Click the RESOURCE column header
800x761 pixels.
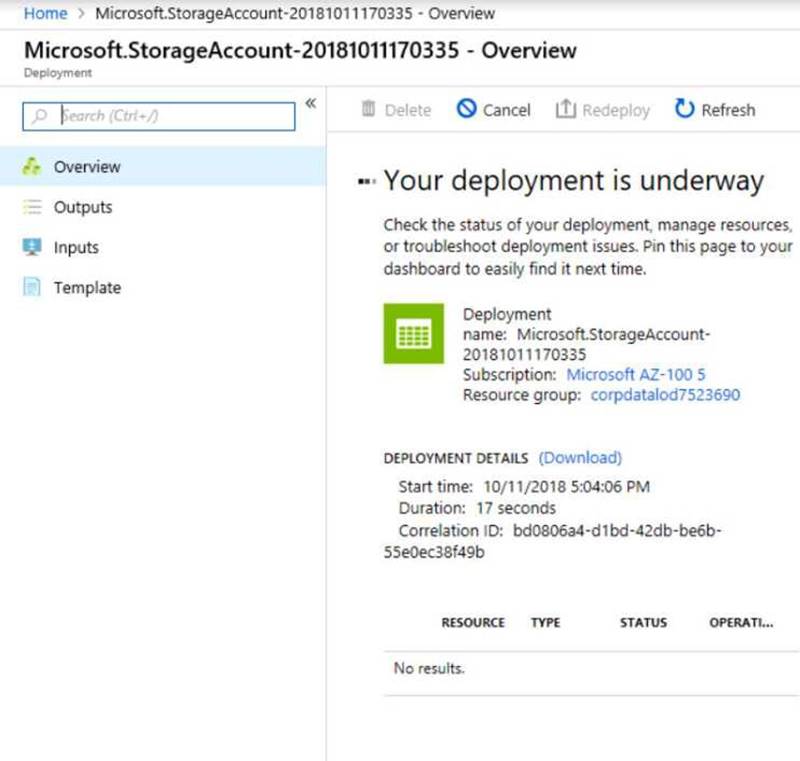473,622
